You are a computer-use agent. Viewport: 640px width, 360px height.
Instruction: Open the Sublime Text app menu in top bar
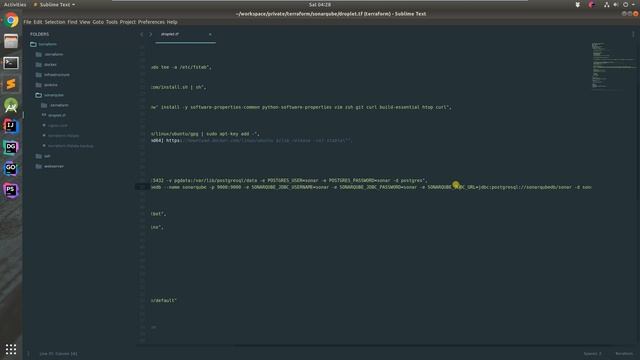tap(55, 4)
